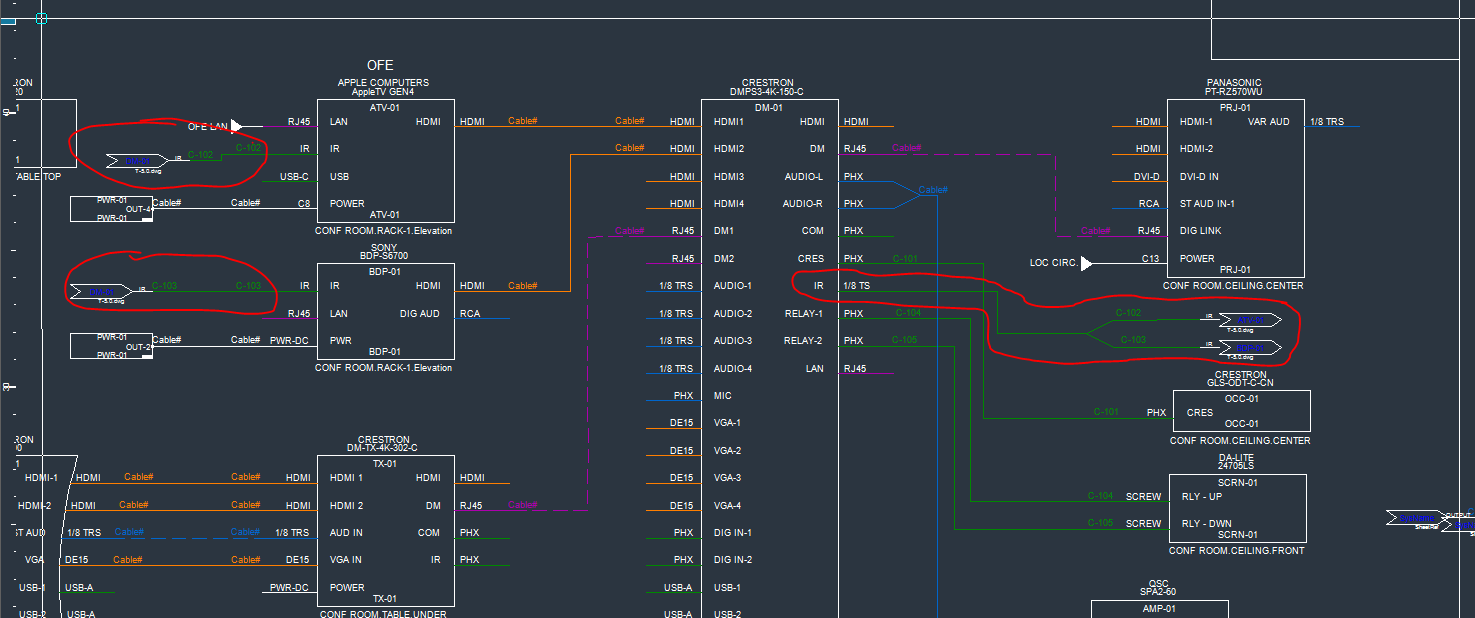Click the BDP-S6700 model label
The image size is (1475, 618).
(384, 256)
